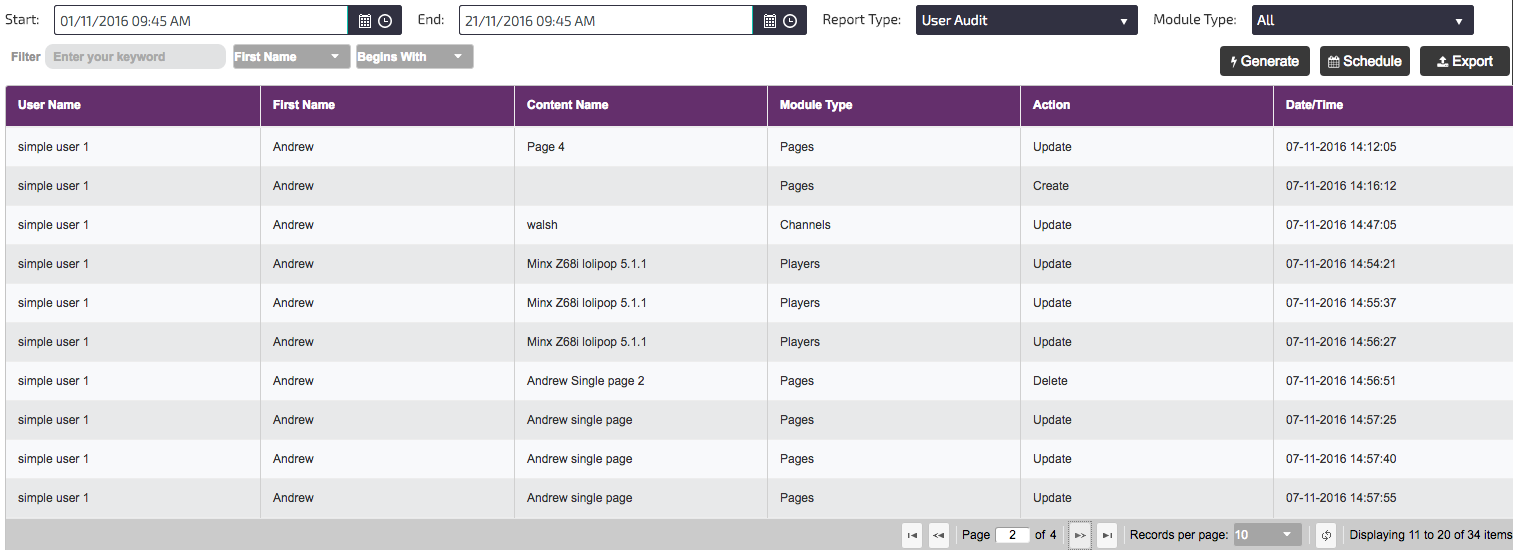Open the End time clock picker
The width and height of the screenshot is (1513, 550).
pos(790,21)
